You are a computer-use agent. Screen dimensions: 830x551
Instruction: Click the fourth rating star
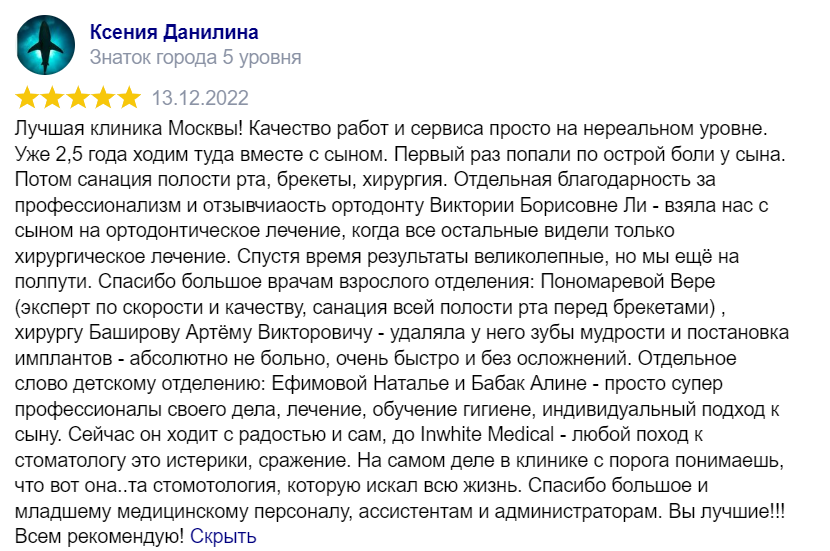tap(104, 98)
